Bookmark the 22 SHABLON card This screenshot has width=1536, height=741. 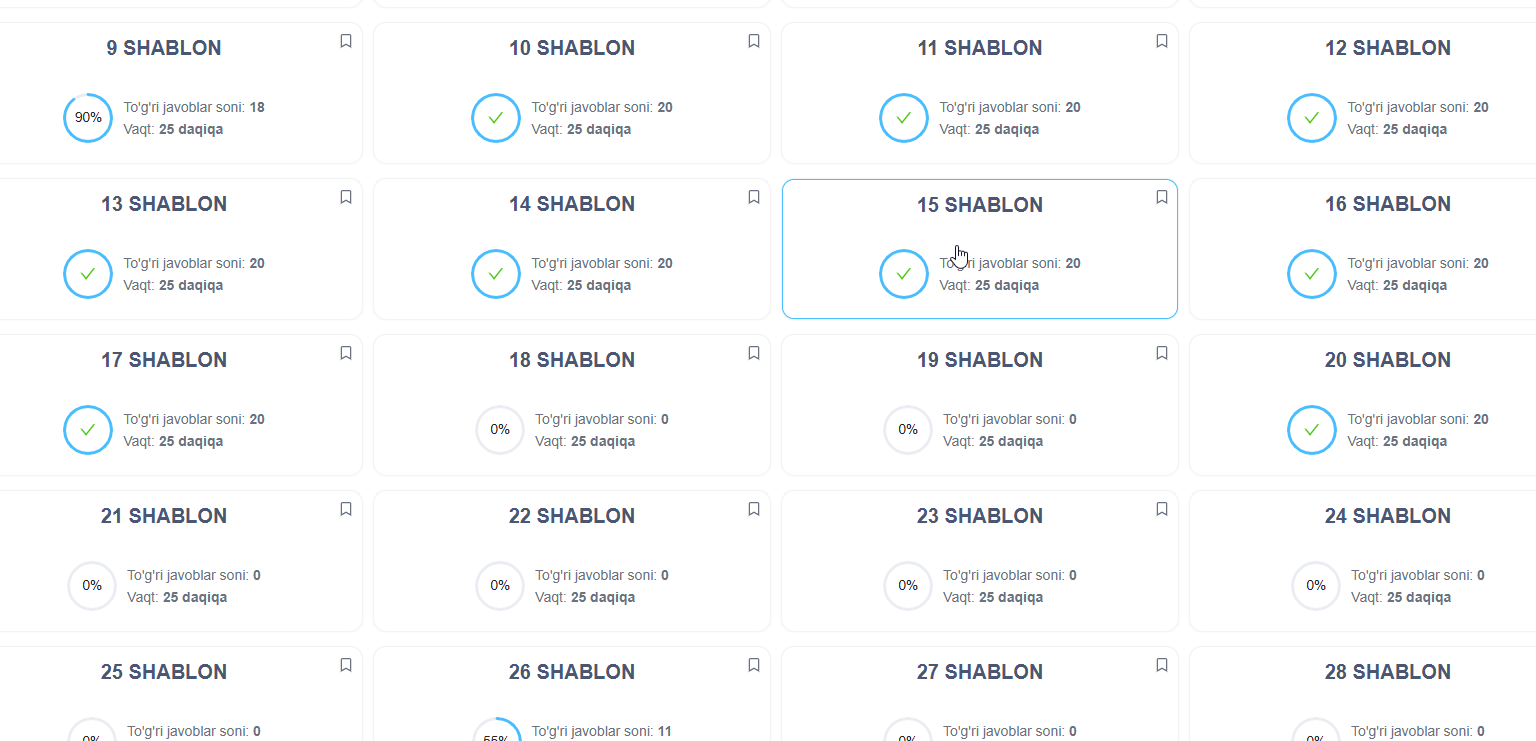click(x=754, y=509)
